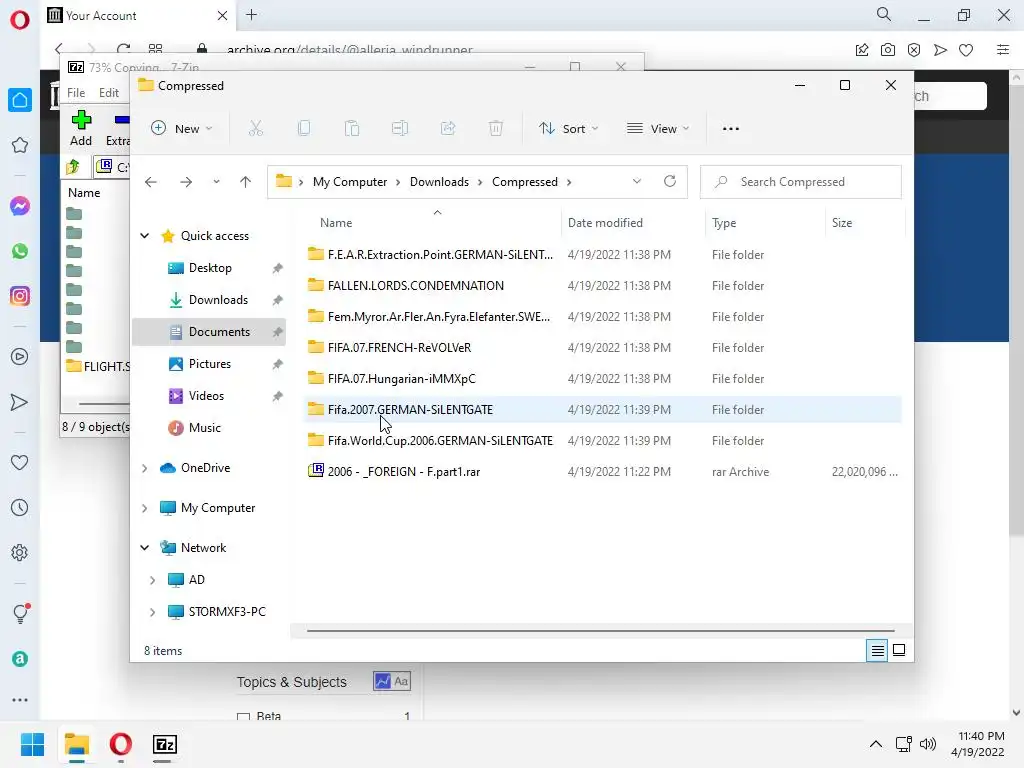Open the Sort dropdown in Explorer

(568, 129)
